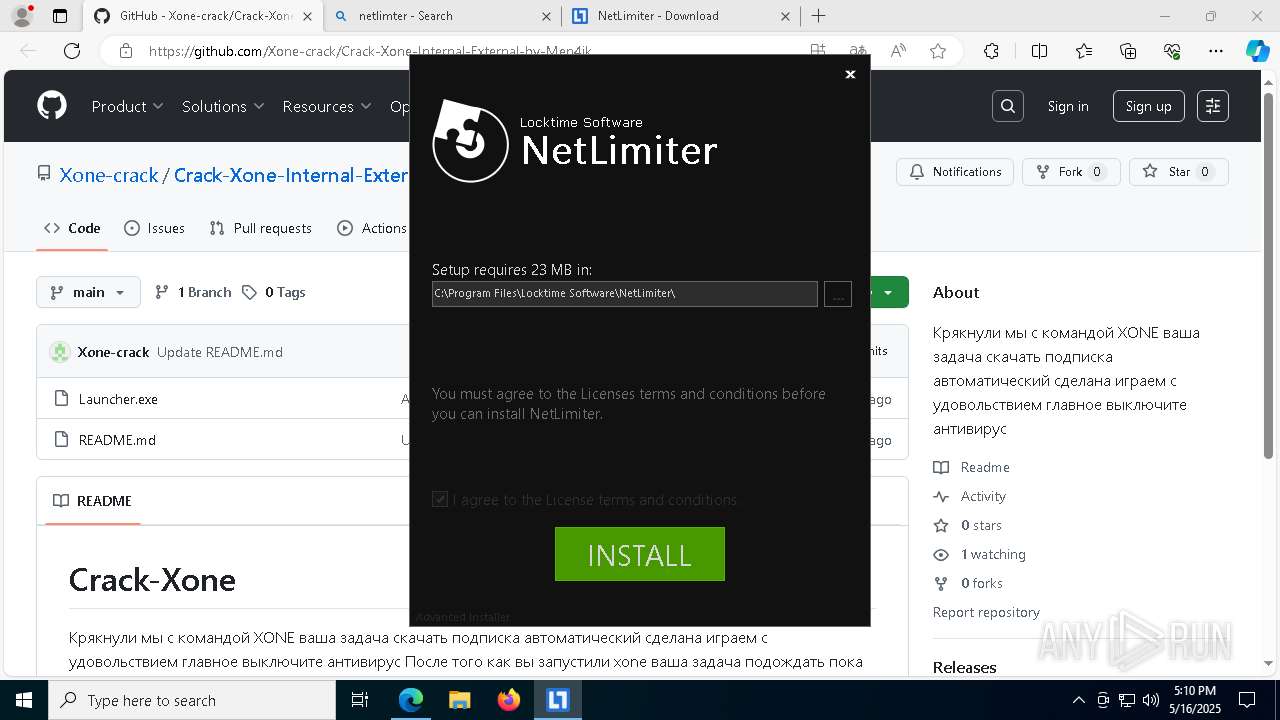1280x720 pixels.
Task: Open Copilot sidebar icon
Action: 1257,51
